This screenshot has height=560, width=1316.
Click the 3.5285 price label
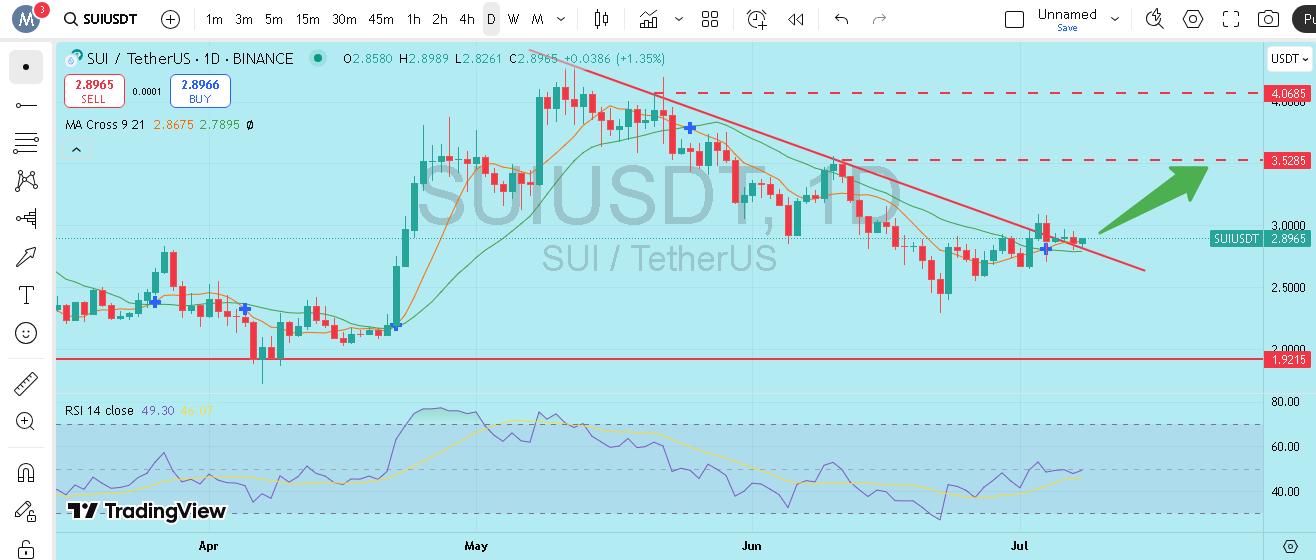[1287, 160]
